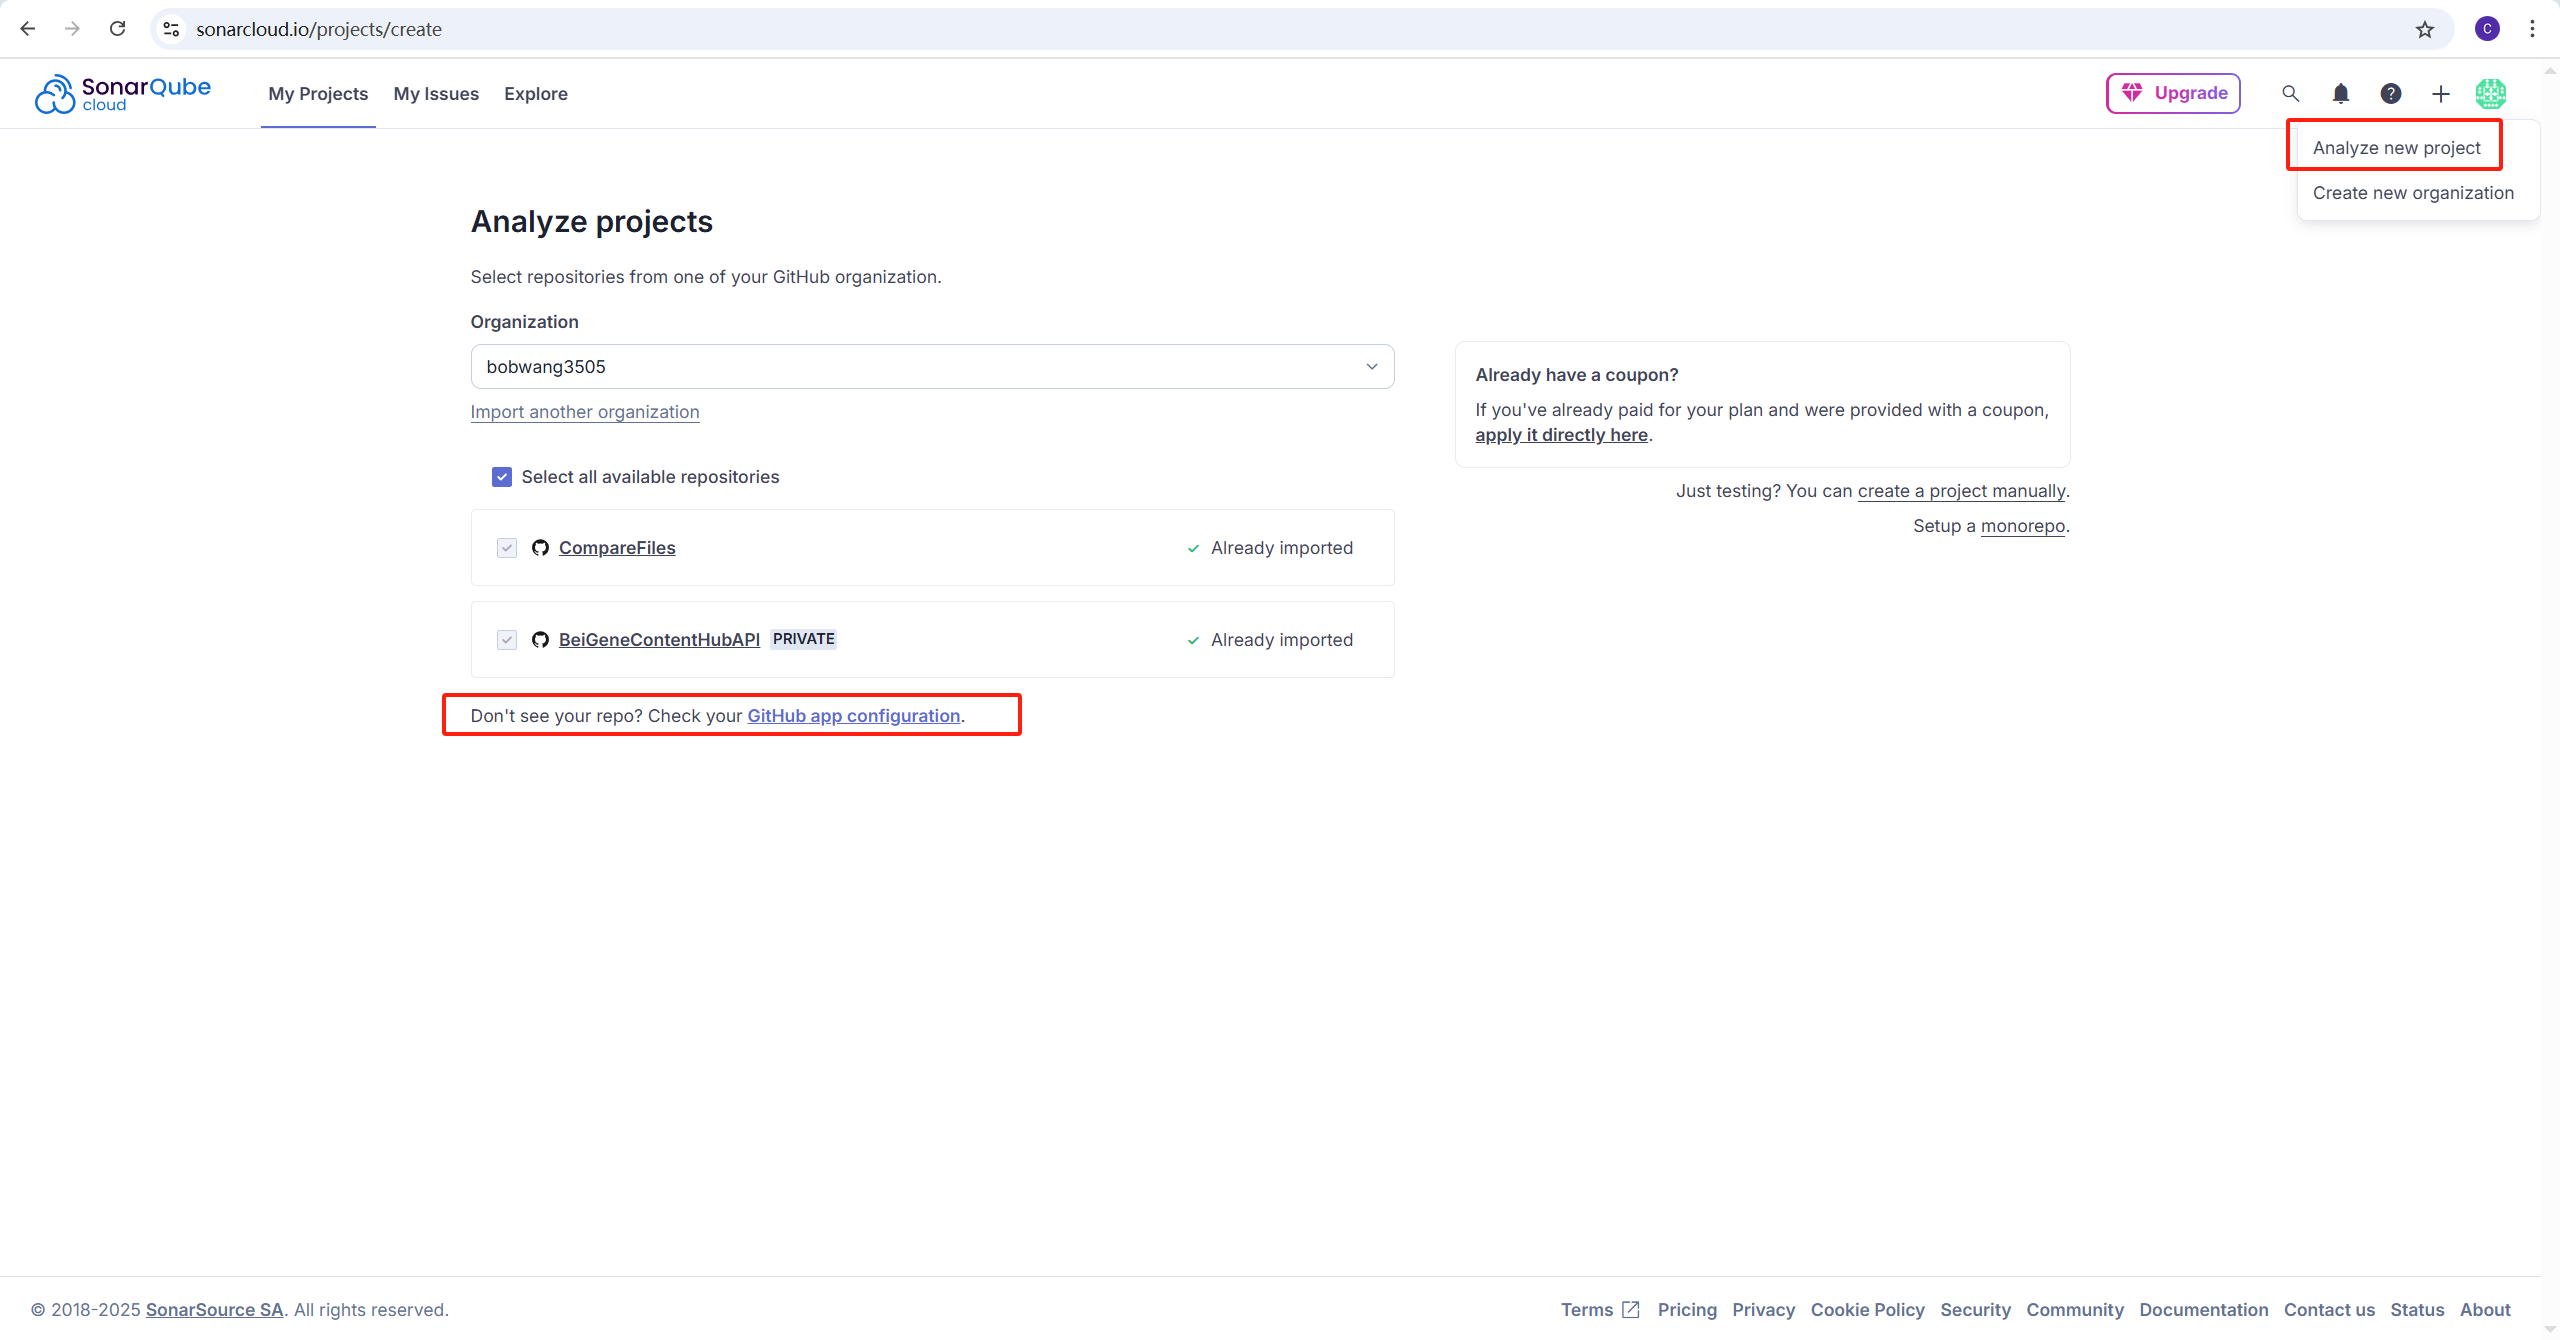
Task: Click the Chrome profile C avatar
Action: click(2487, 29)
